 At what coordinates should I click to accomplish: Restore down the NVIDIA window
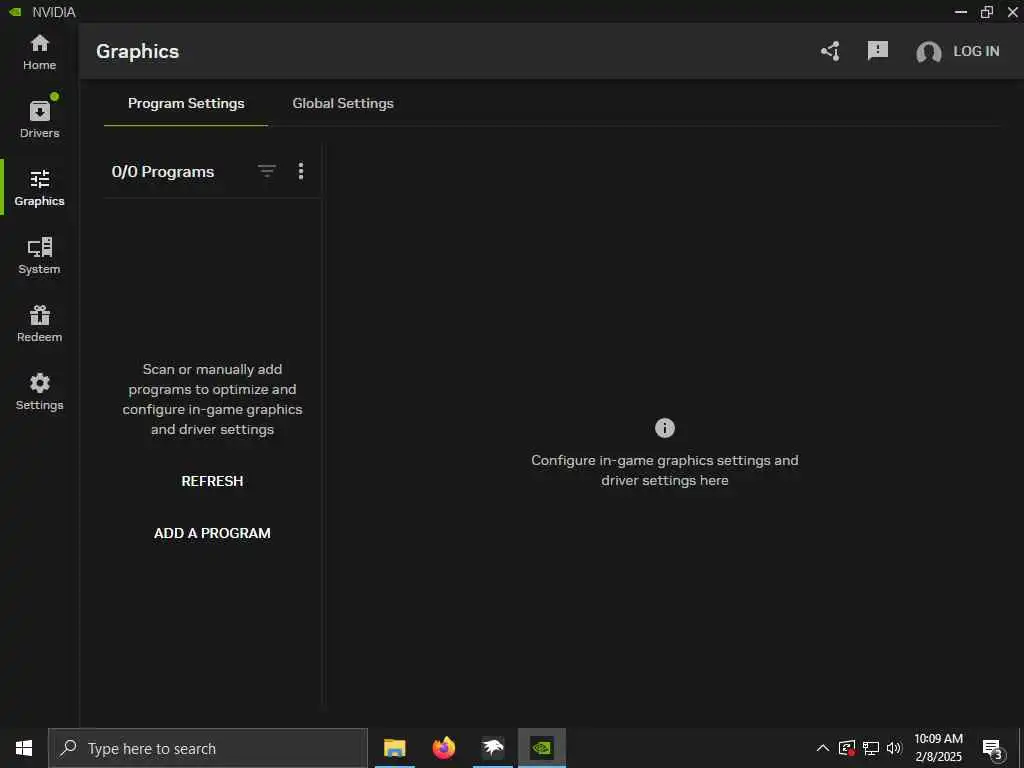point(987,12)
